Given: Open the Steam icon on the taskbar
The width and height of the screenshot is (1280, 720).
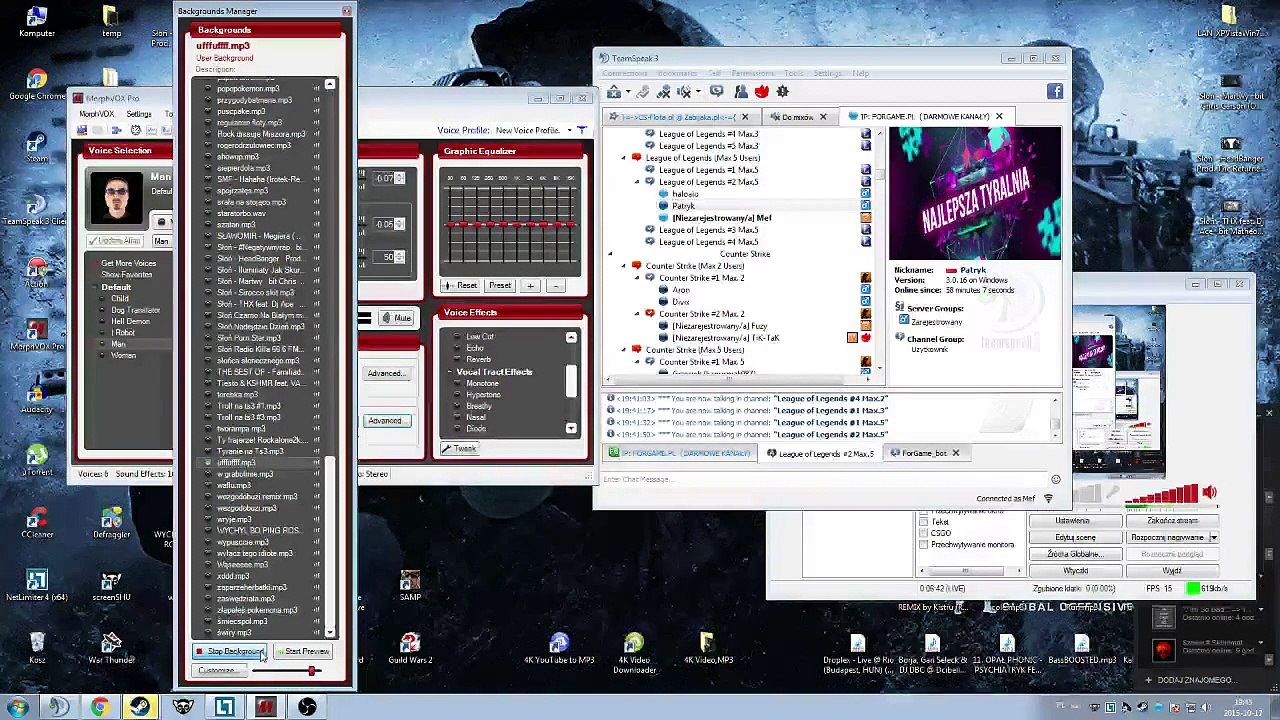Looking at the screenshot, I should (140, 708).
